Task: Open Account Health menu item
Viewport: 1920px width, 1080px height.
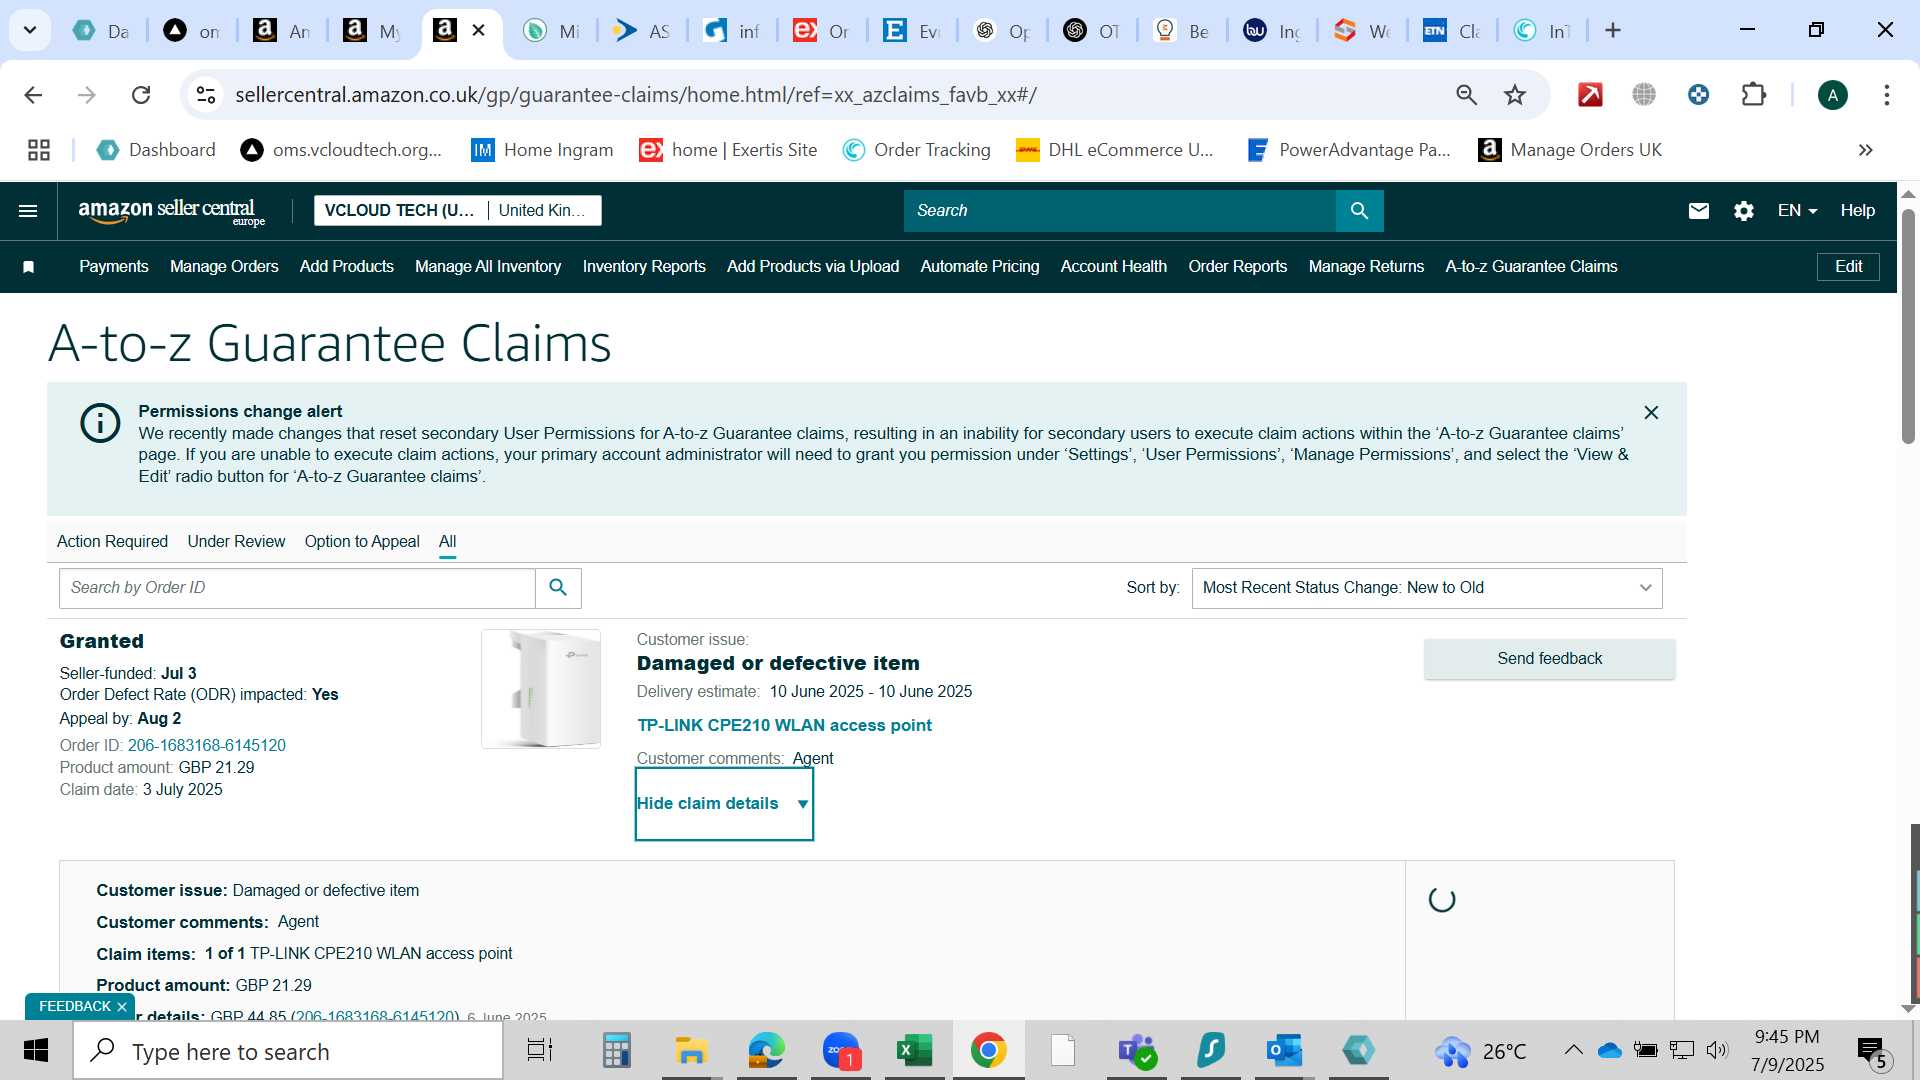Action: (x=1113, y=267)
